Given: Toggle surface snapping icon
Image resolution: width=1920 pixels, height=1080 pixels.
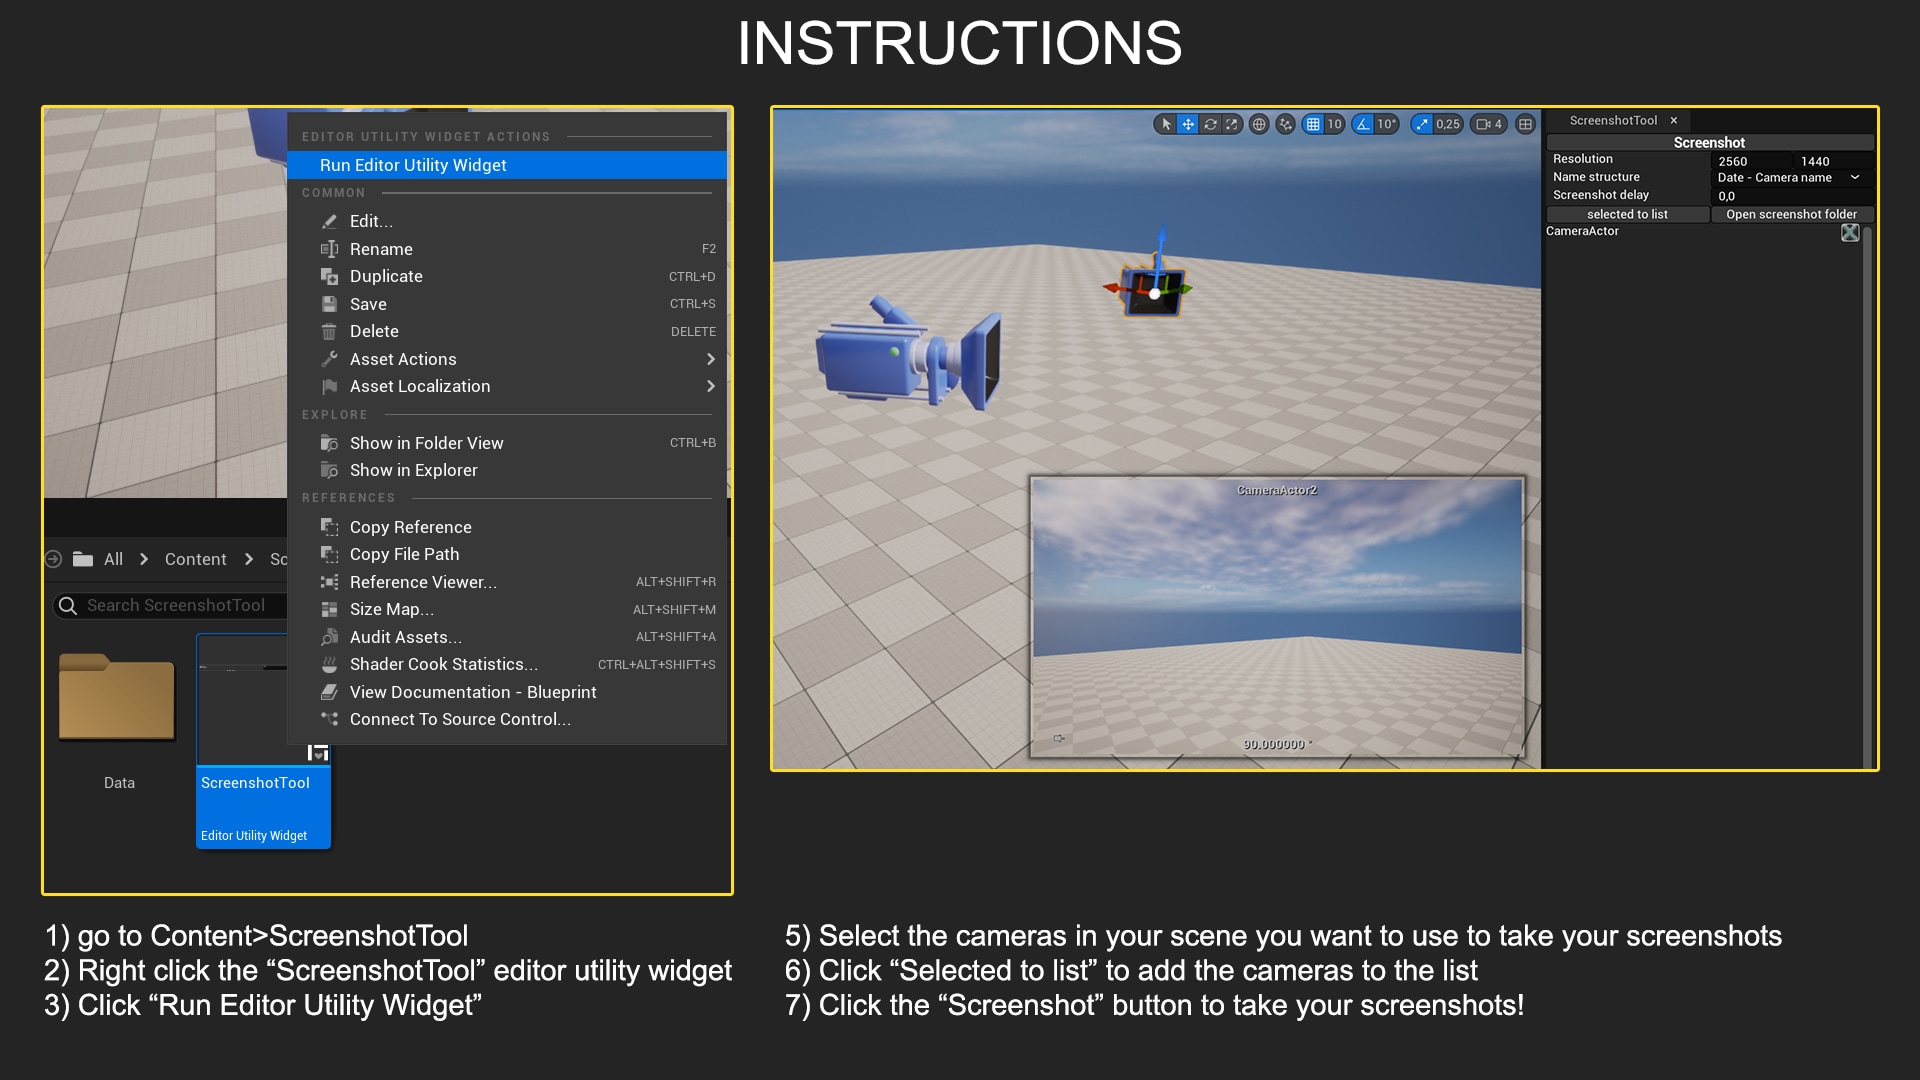Looking at the screenshot, I should [1285, 125].
